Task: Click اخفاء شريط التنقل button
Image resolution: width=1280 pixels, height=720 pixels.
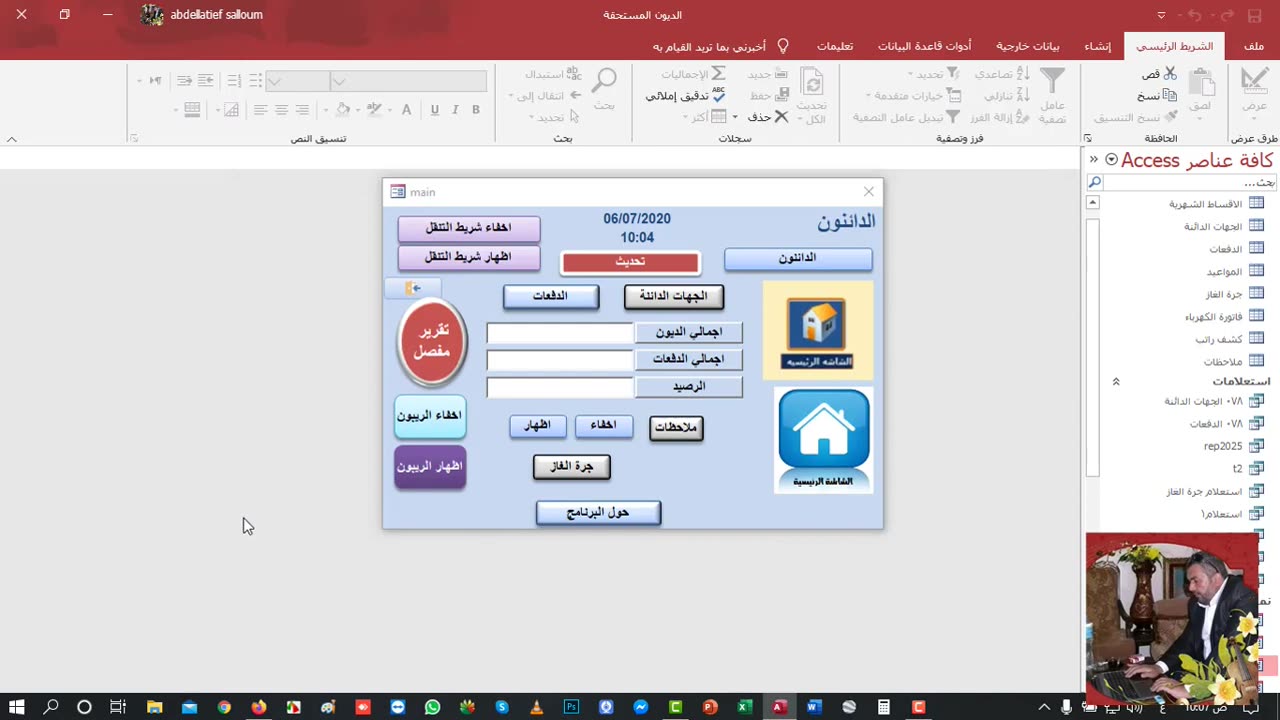Action: (x=469, y=228)
